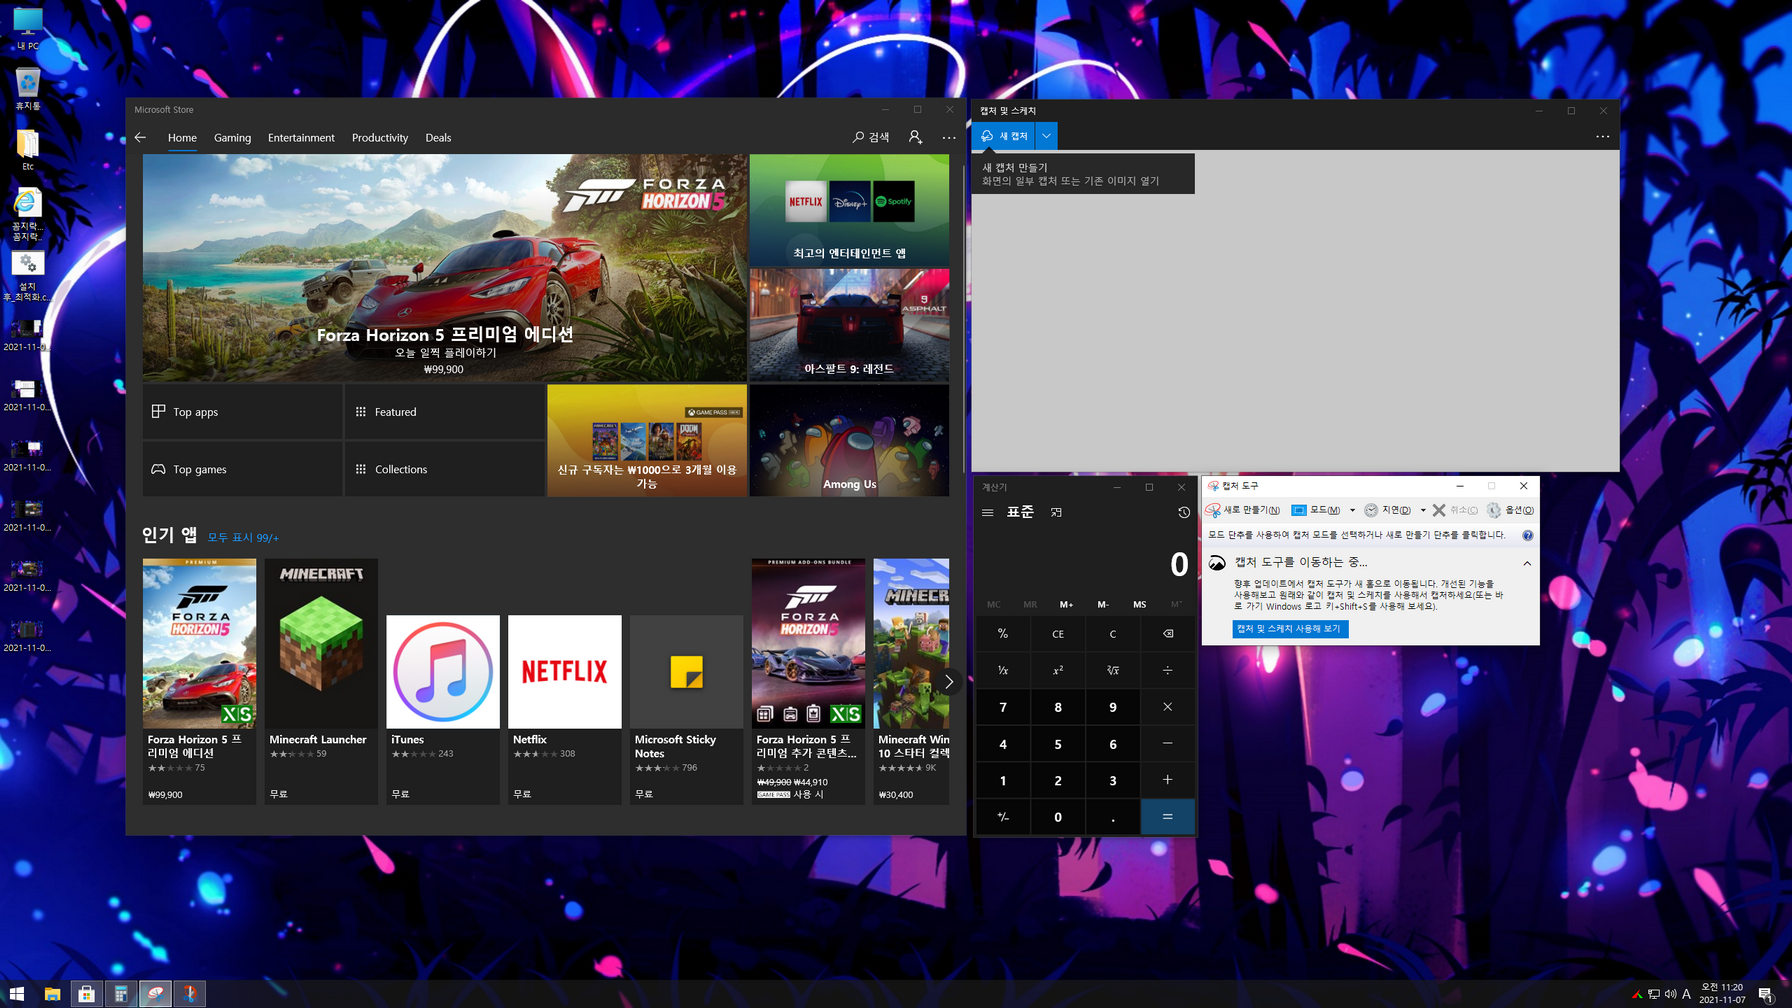The height and width of the screenshot is (1008, 1792).
Task: Click 캡처 및 스케치 사용해 보기 button
Action: tap(1290, 629)
